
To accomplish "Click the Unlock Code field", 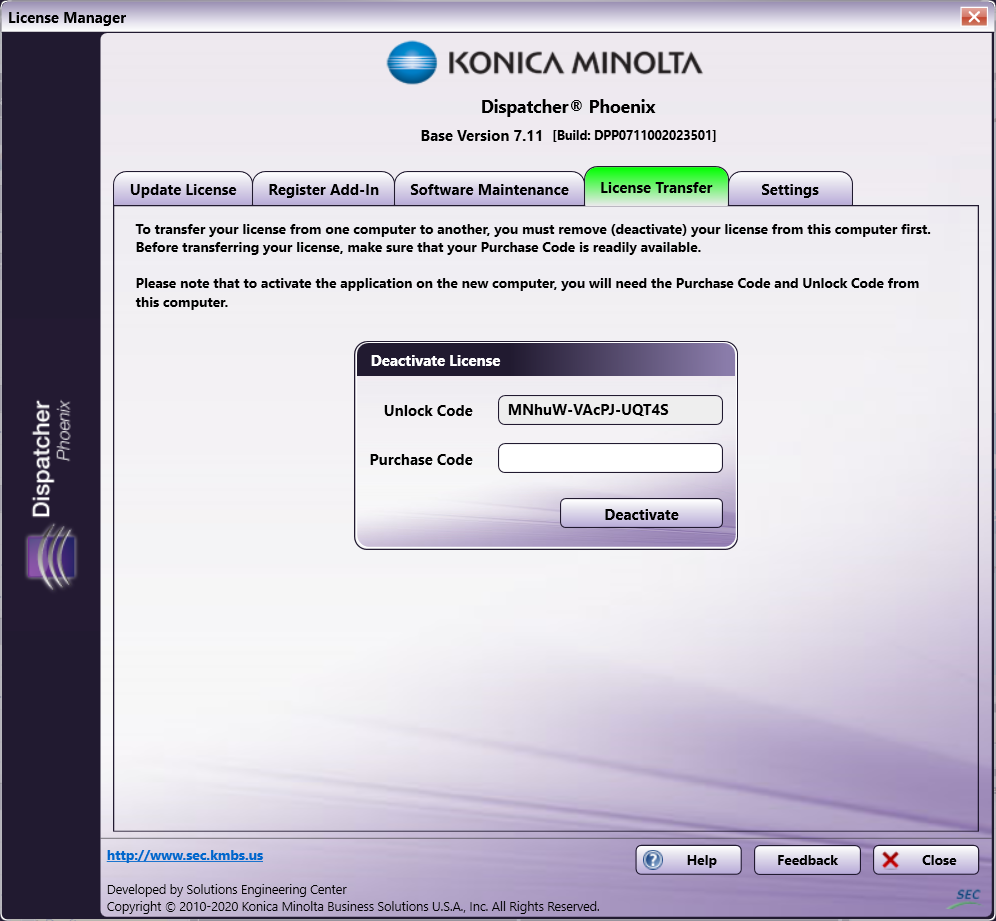I will [610, 410].
